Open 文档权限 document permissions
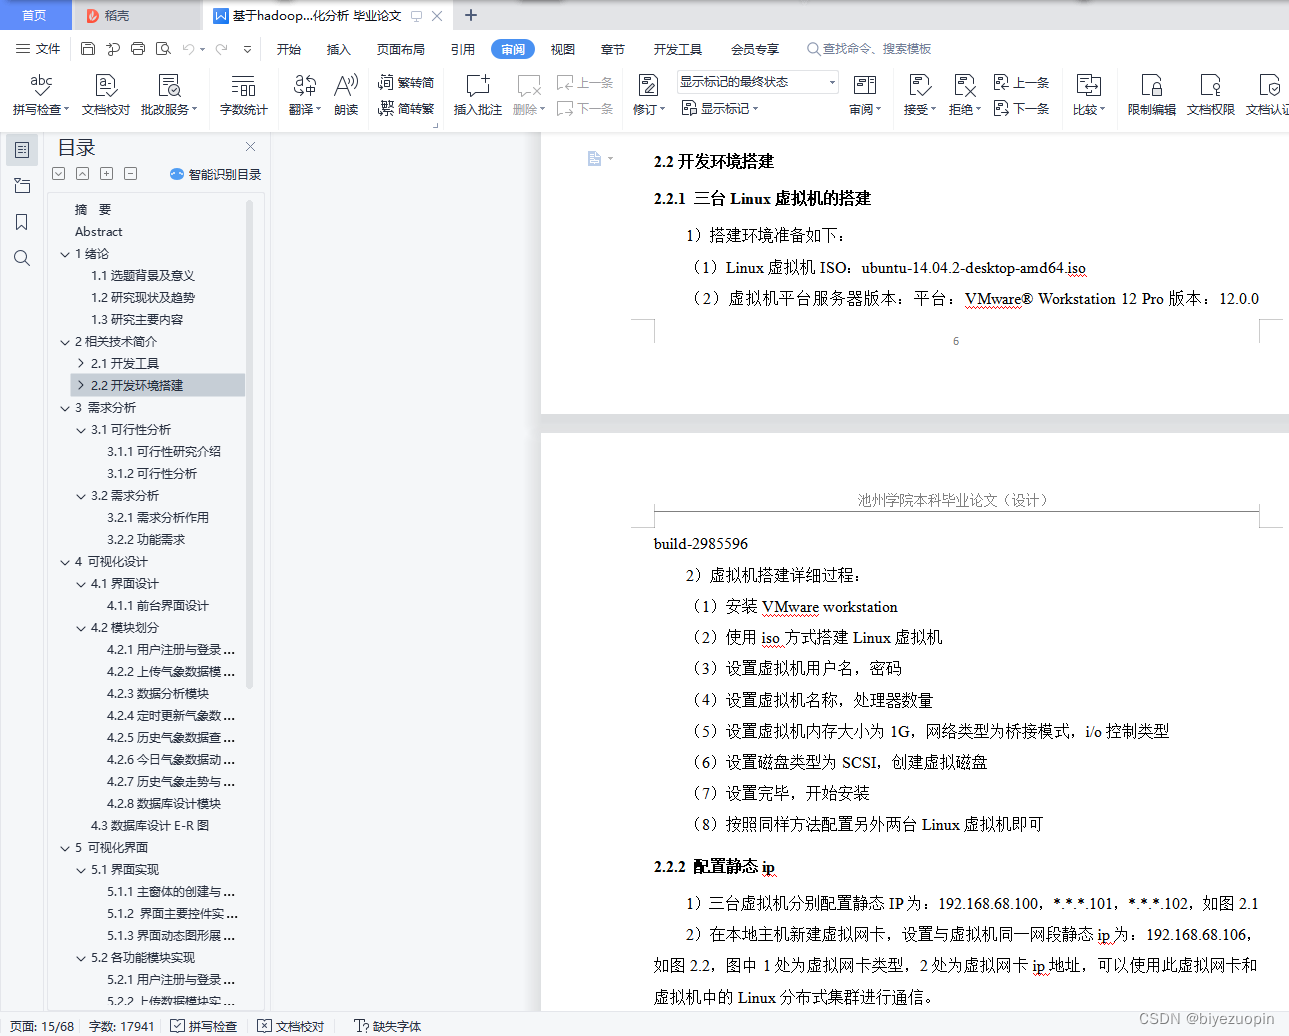 click(1210, 95)
